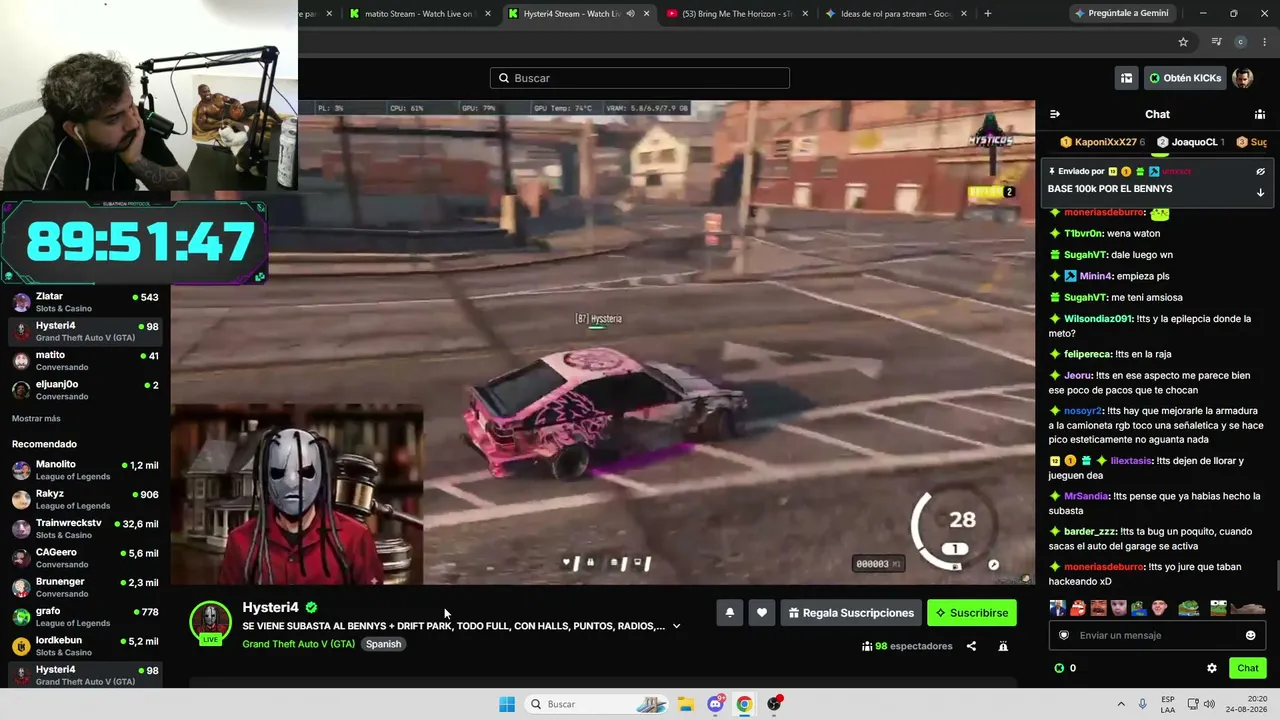This screenshot has width=1280, height=720.
Task: Click the KICKs balance icon below chat
Action: tap(1059, 668)
